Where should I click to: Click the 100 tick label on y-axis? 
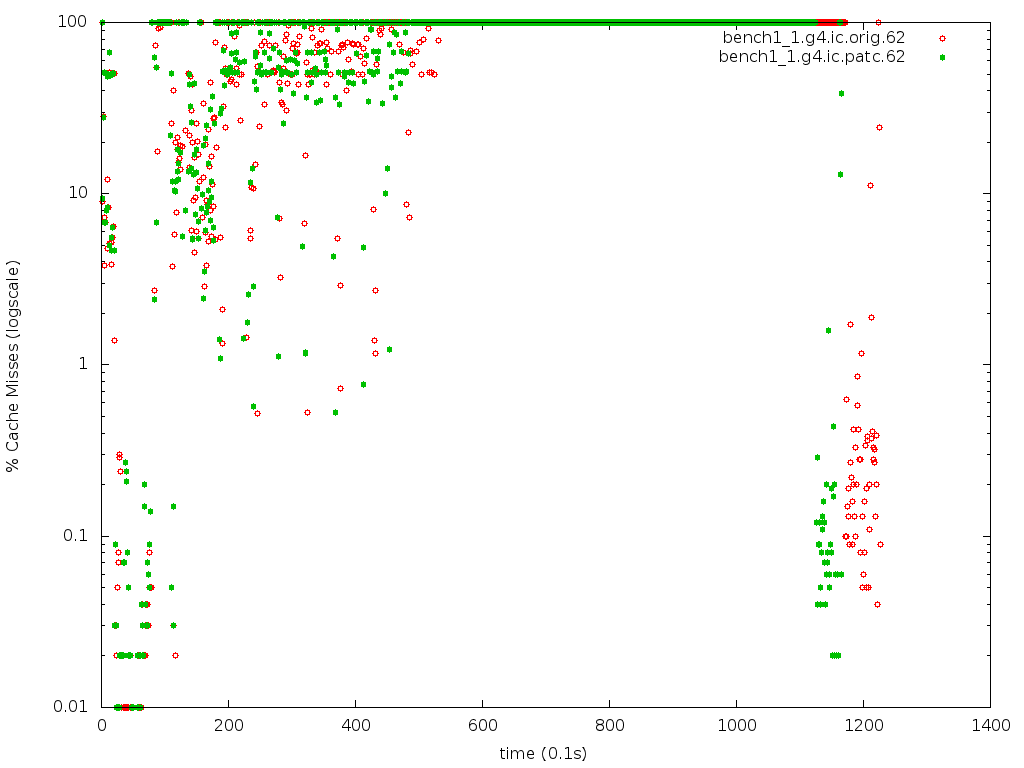81,22
